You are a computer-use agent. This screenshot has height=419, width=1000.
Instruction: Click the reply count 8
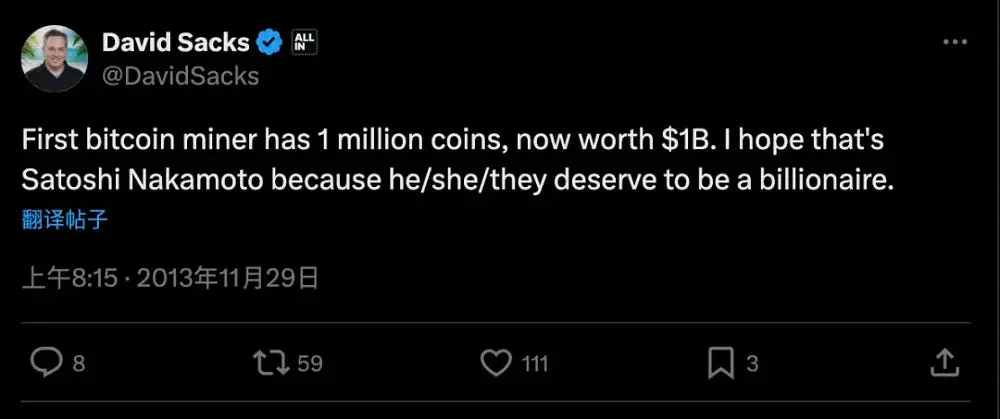point(79,364)
